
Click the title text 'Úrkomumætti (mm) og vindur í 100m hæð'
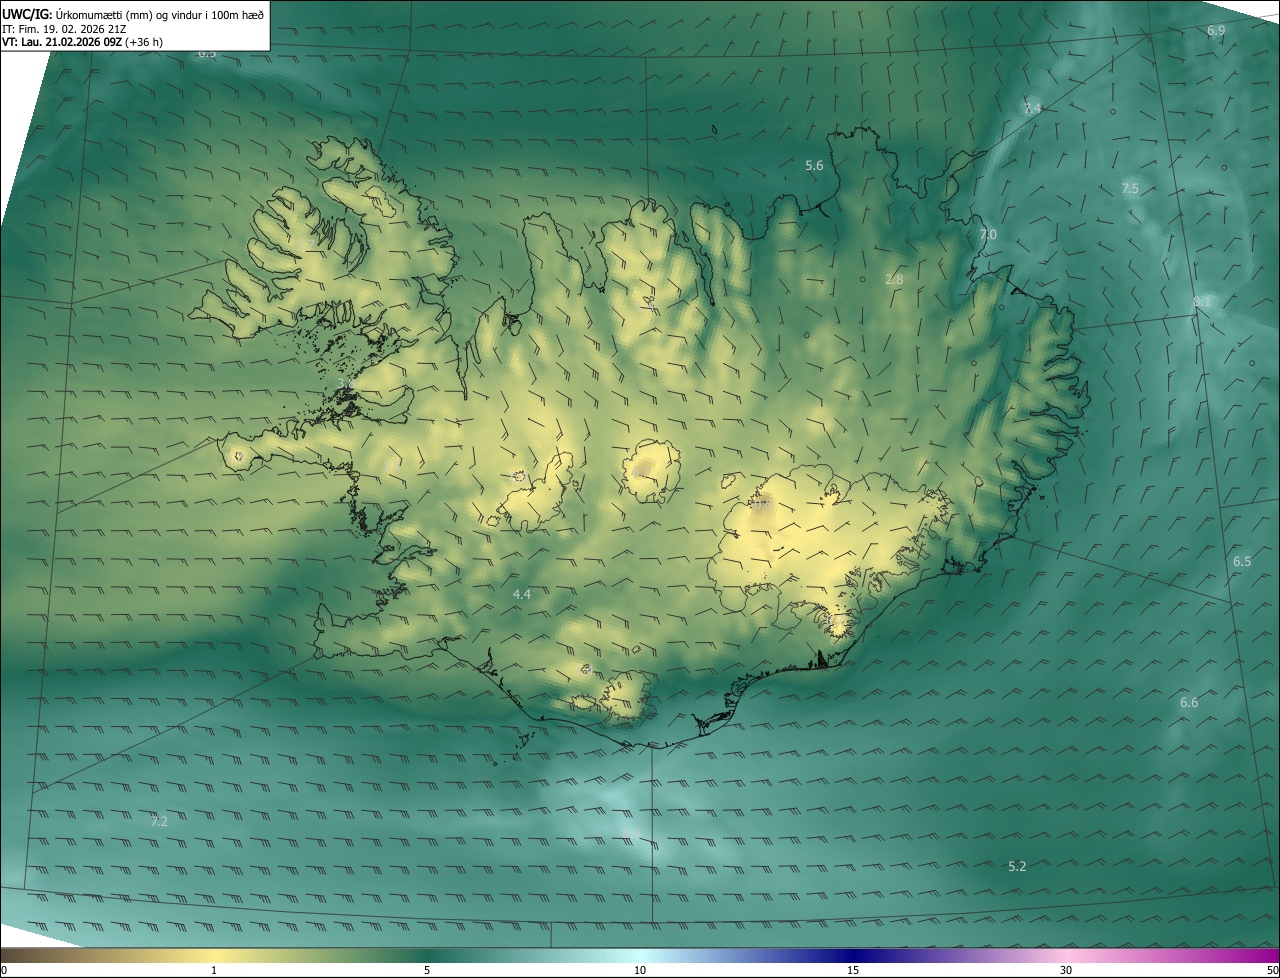tap(159, 14)
